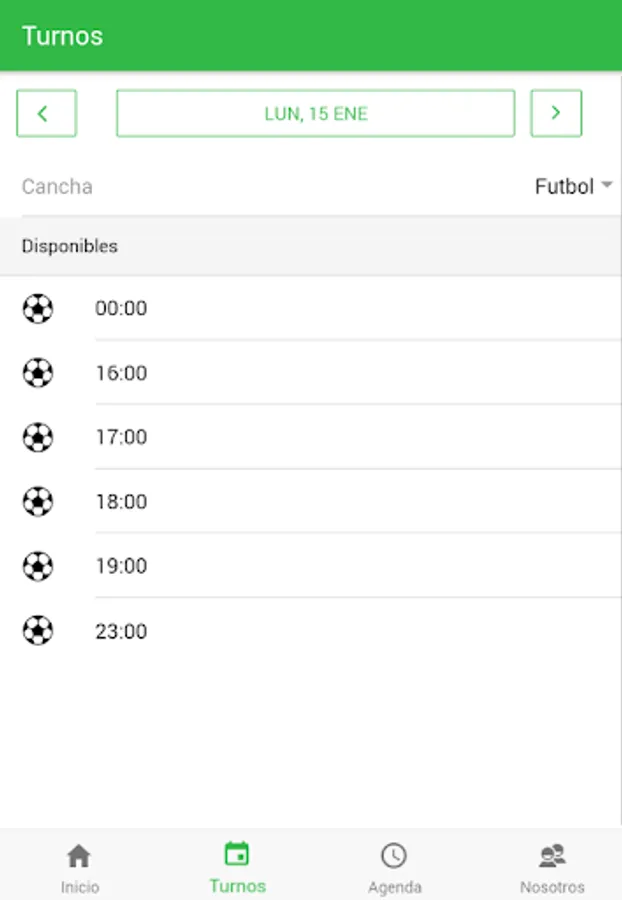Click the soccer ball icon beside 17:00
This screenshot has width=622, height=900.
(38, 437)
